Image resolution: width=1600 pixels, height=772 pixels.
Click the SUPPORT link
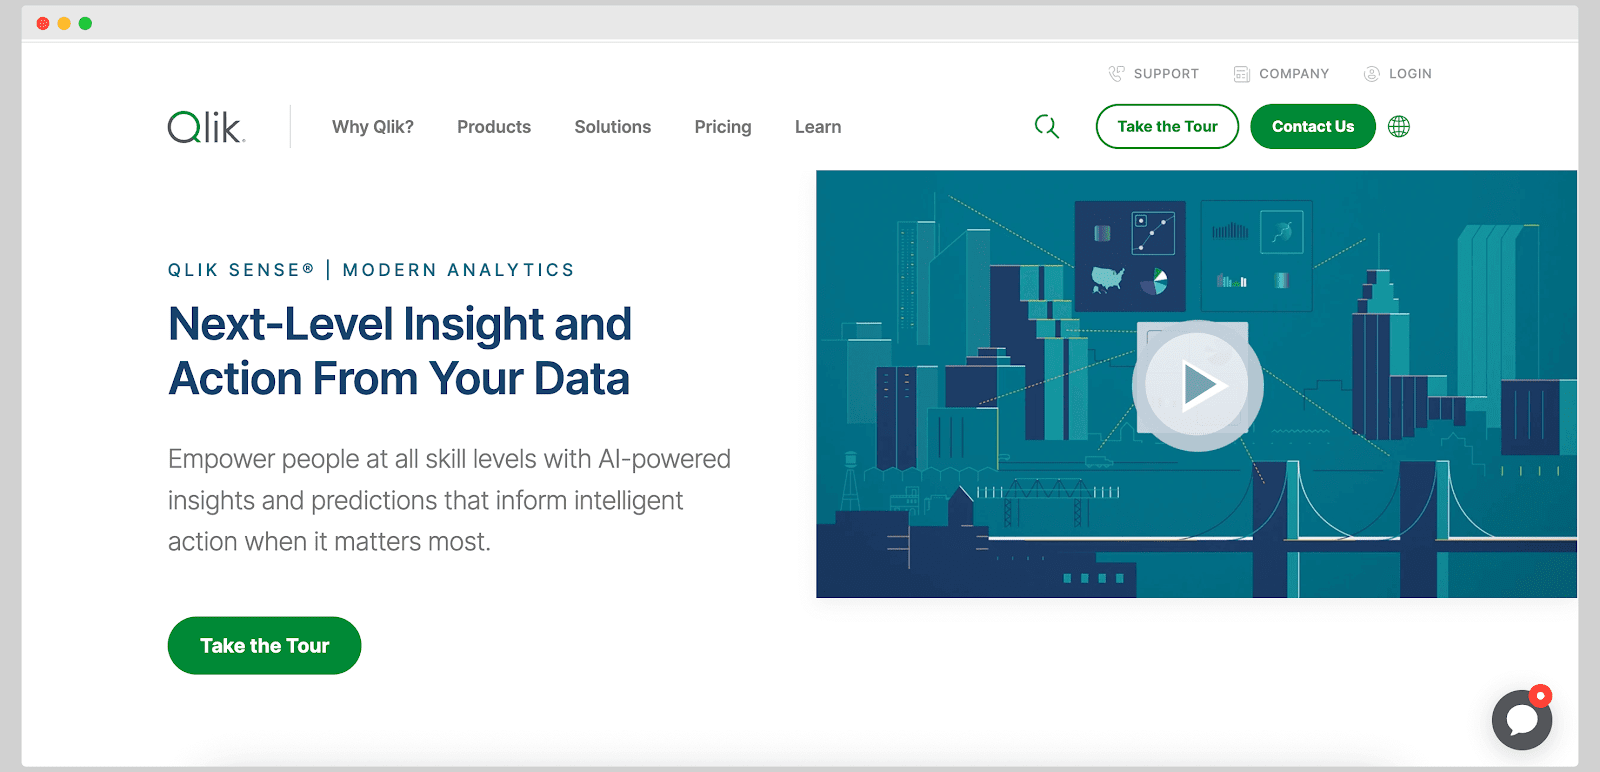[x=1166, y=74]
